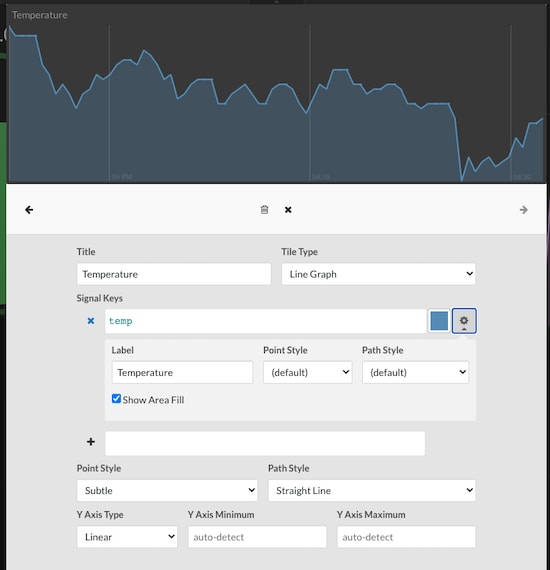Click the Title input field
The width and height of the screenshot is (550, 570).
point(174,274)
